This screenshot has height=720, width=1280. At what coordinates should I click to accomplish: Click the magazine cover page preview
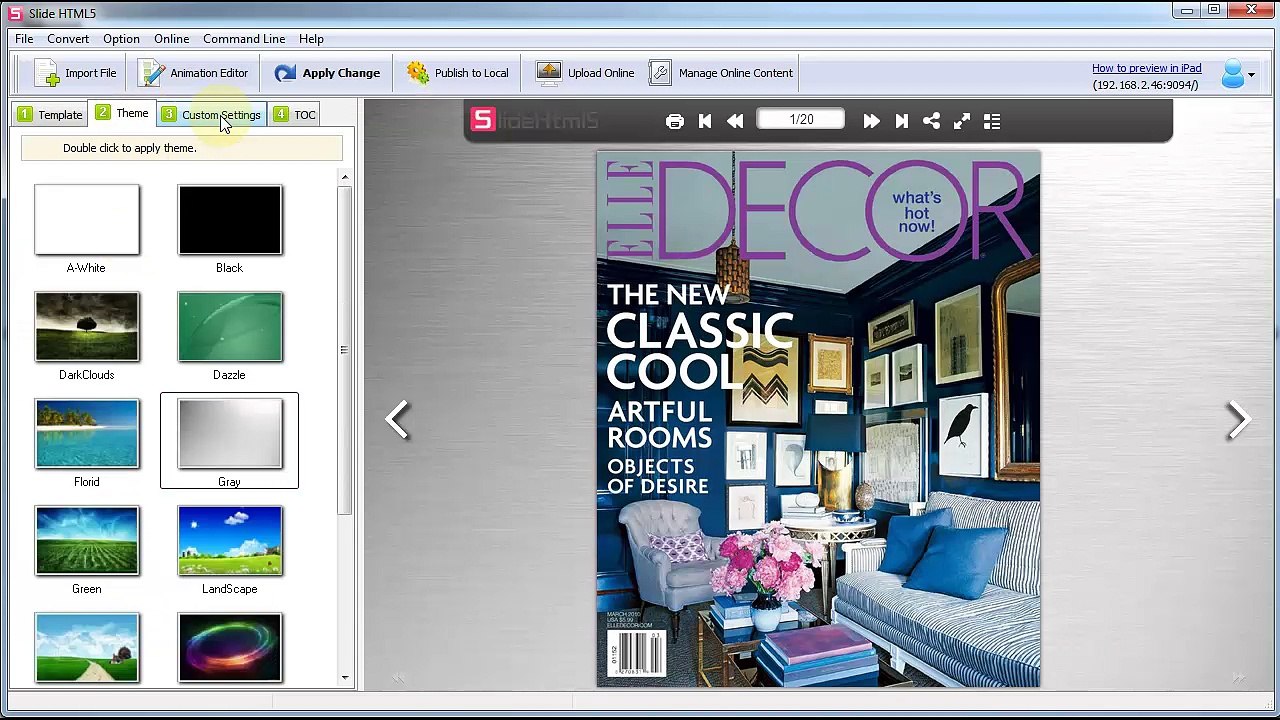[x=818, y=419]
